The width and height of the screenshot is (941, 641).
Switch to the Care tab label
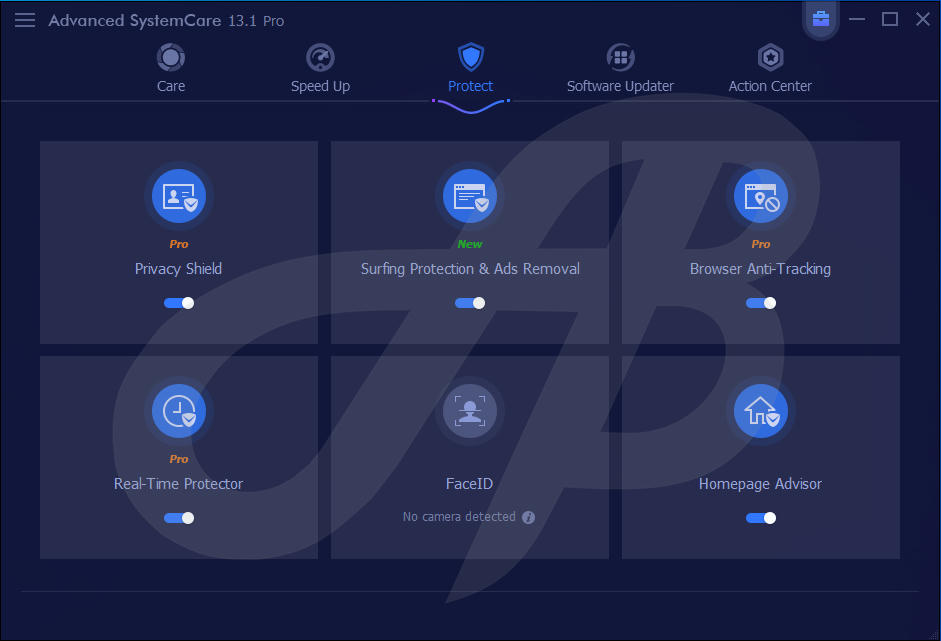click(x=171, y=86)
